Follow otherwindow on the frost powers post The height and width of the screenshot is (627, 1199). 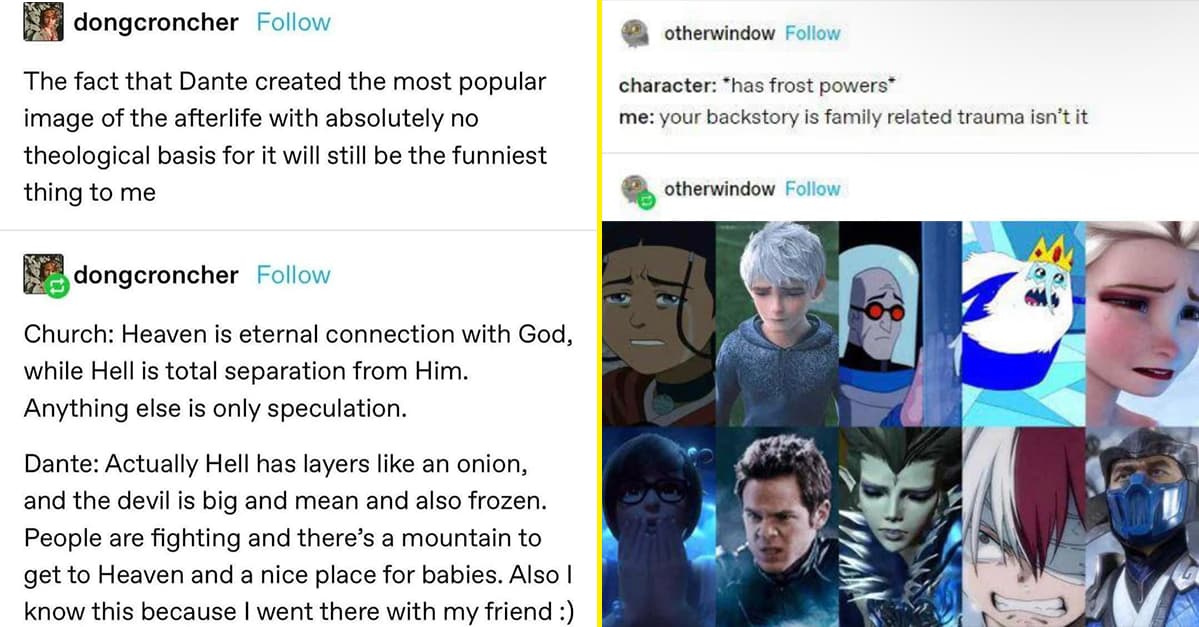coord(812,33)
